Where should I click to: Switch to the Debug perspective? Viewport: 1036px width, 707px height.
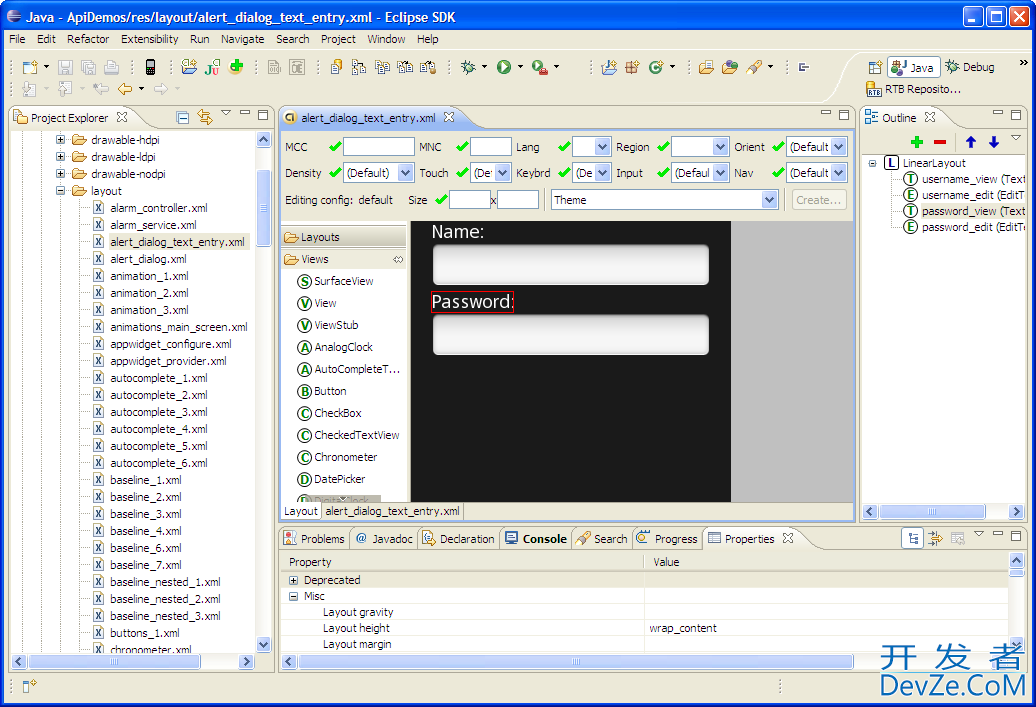click(x=970, y=67)
